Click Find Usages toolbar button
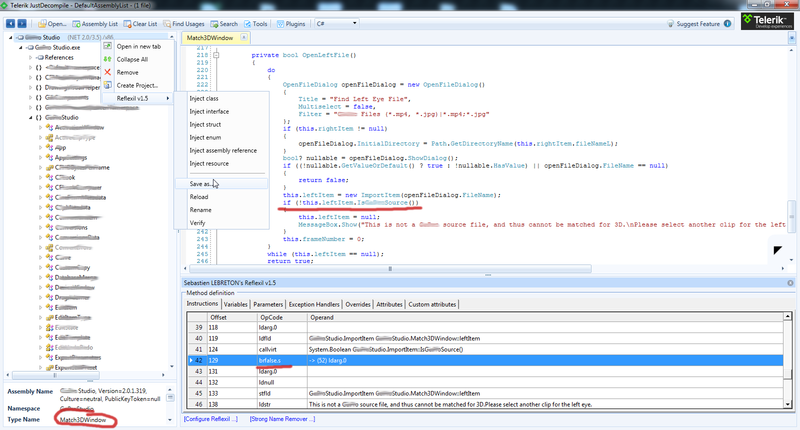The height and width of the screenshot is (430, 800). pos(186,23)
